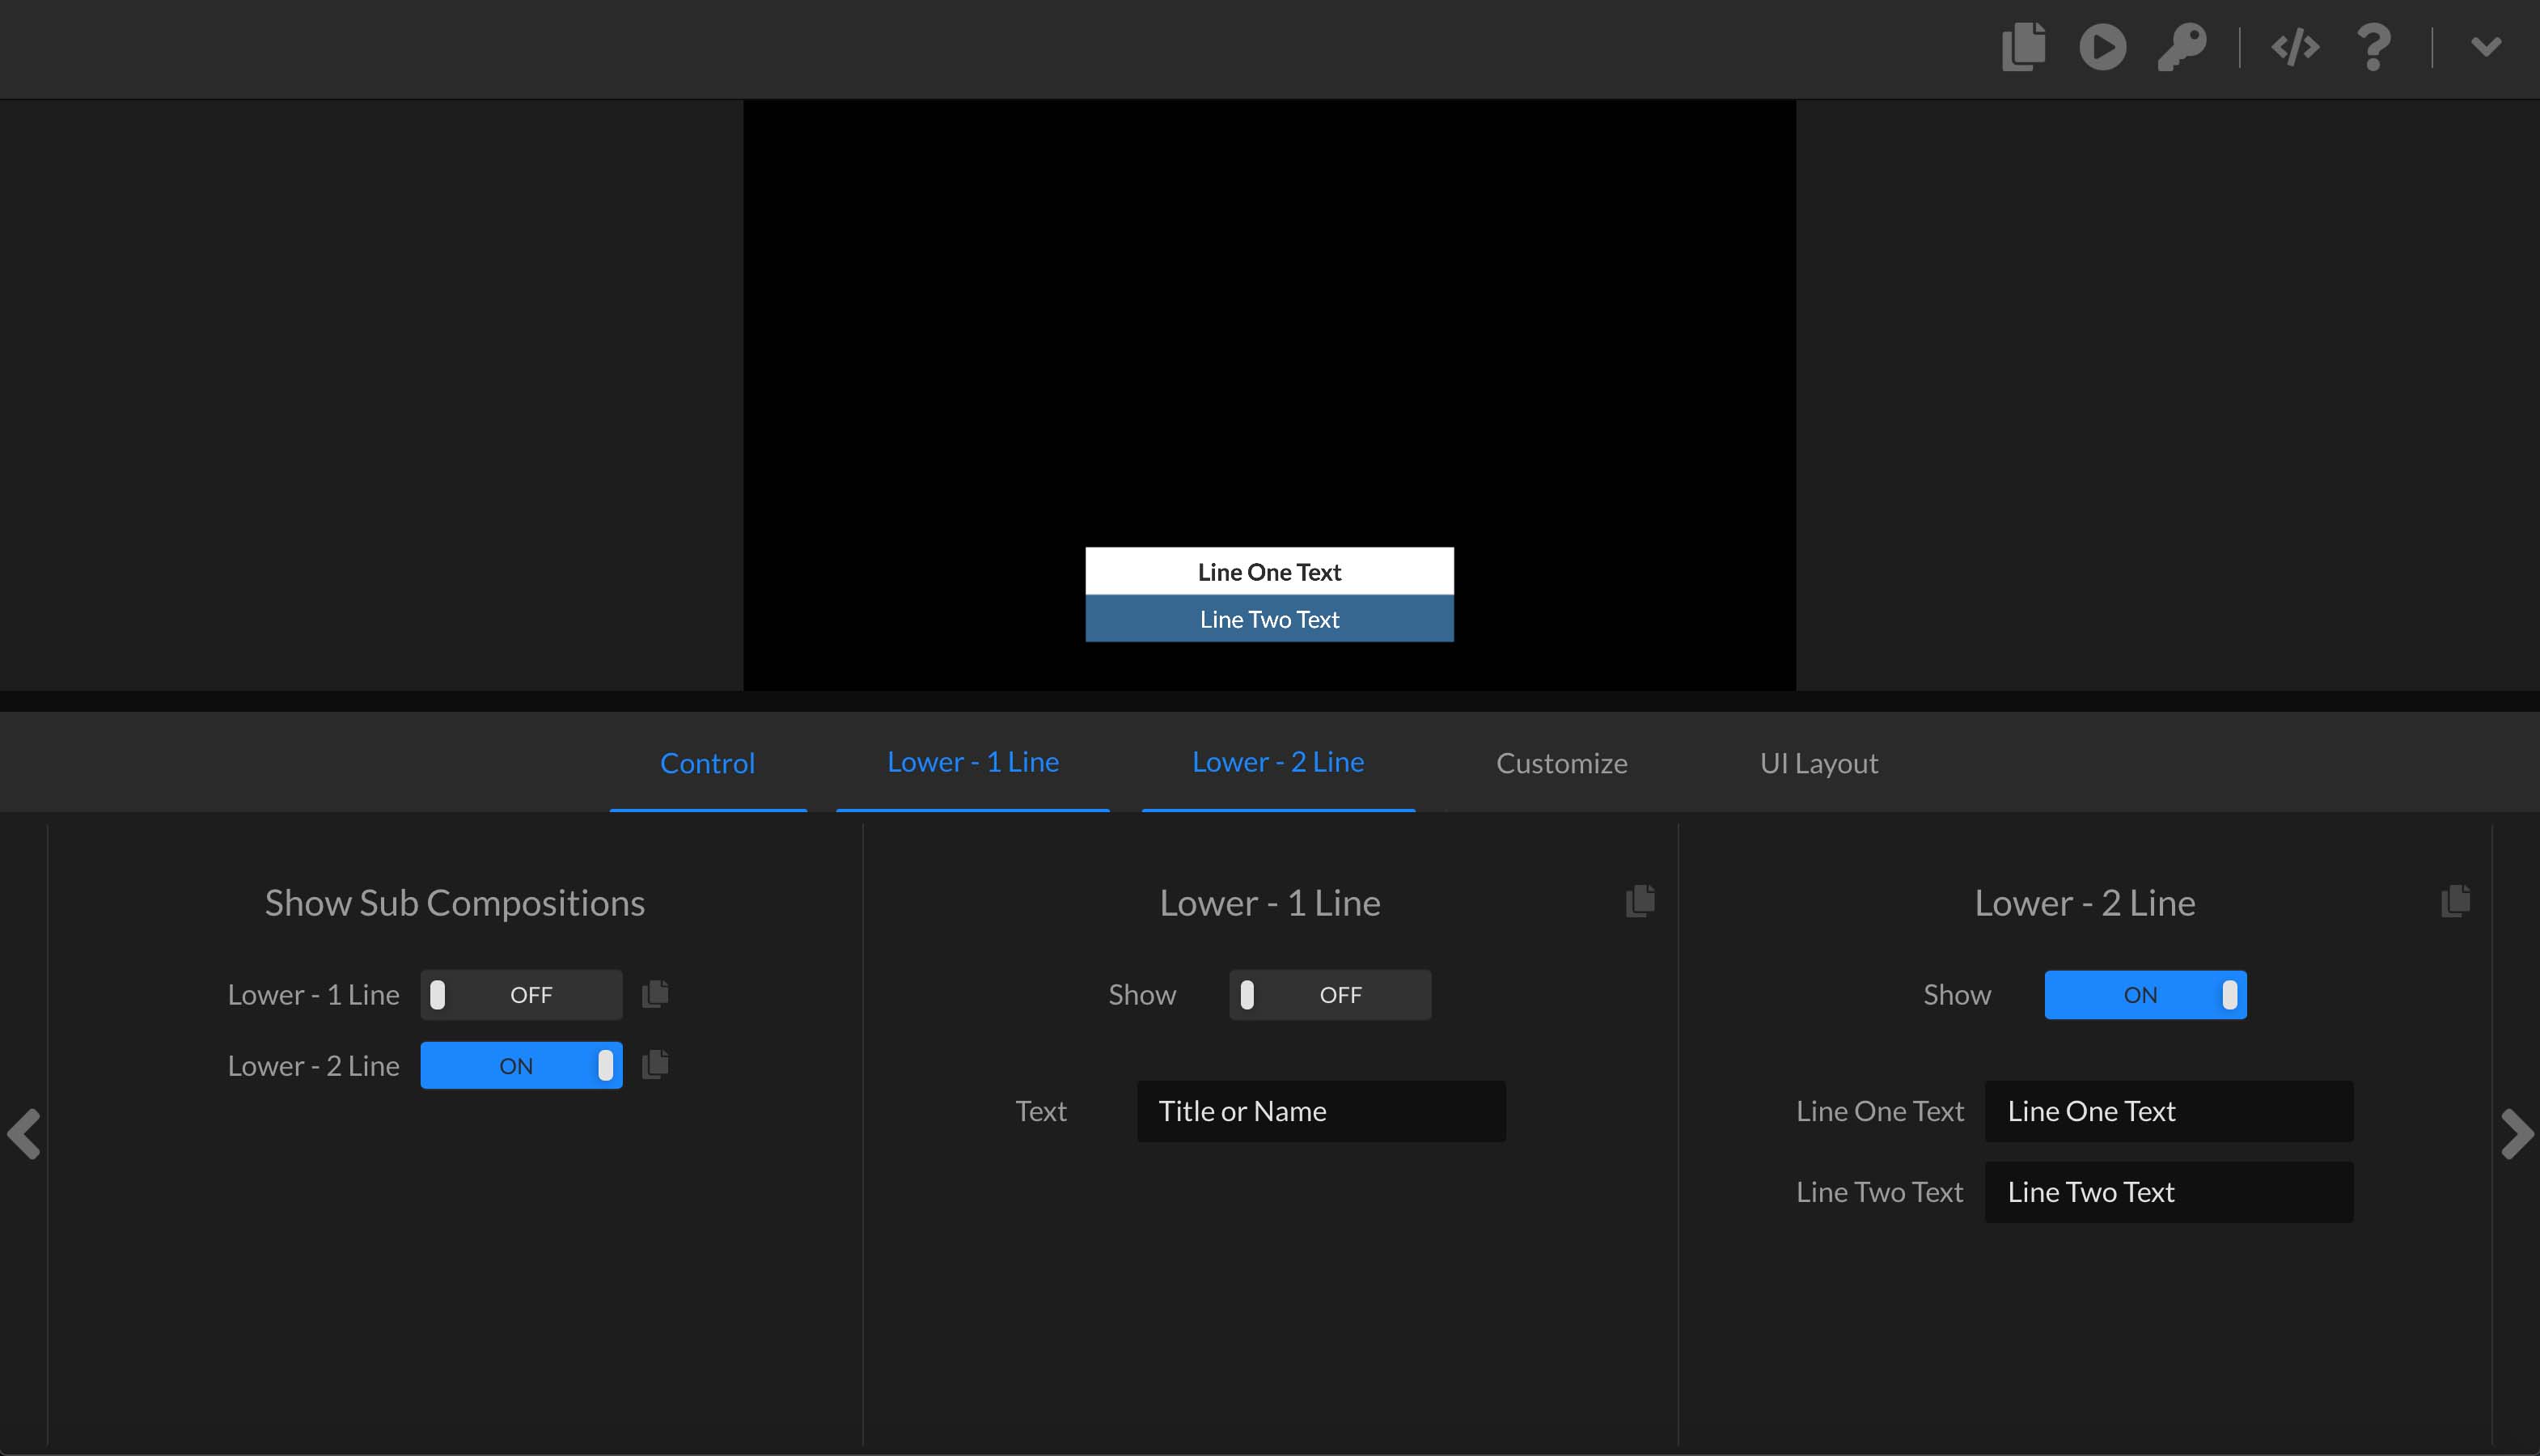Select the Lower - 1 Line tab
The image size is (2540, 1456).
pyautogui.click(x=973, y=762)
